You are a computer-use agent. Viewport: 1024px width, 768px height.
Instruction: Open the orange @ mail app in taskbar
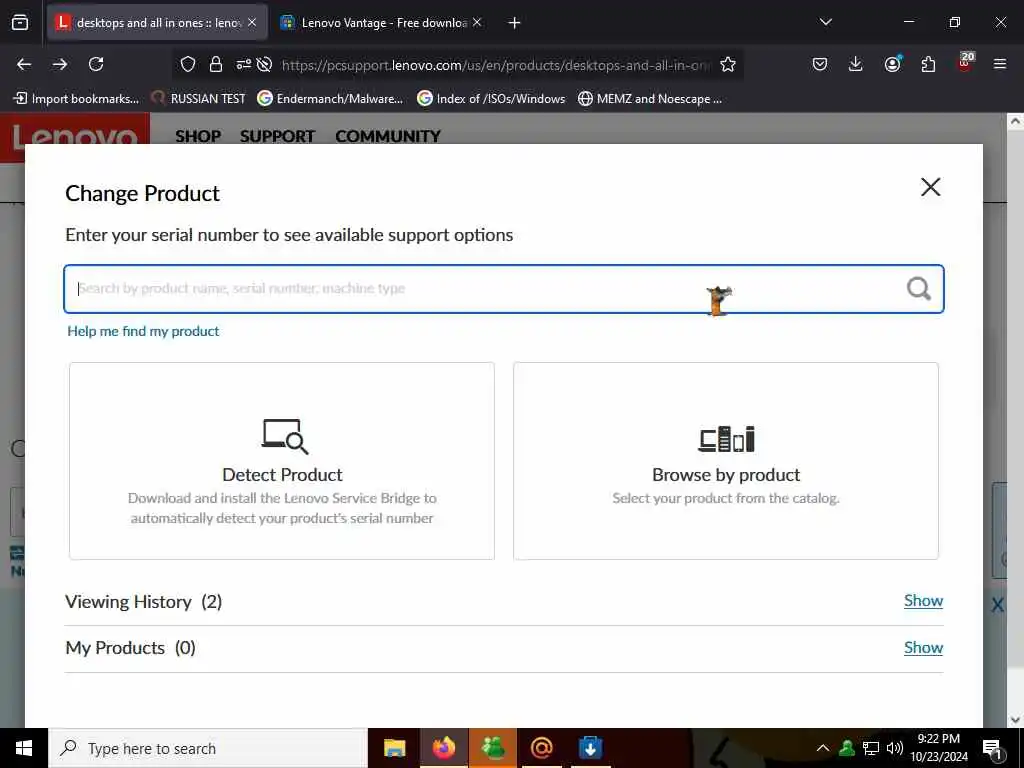(x=541, y=748)
